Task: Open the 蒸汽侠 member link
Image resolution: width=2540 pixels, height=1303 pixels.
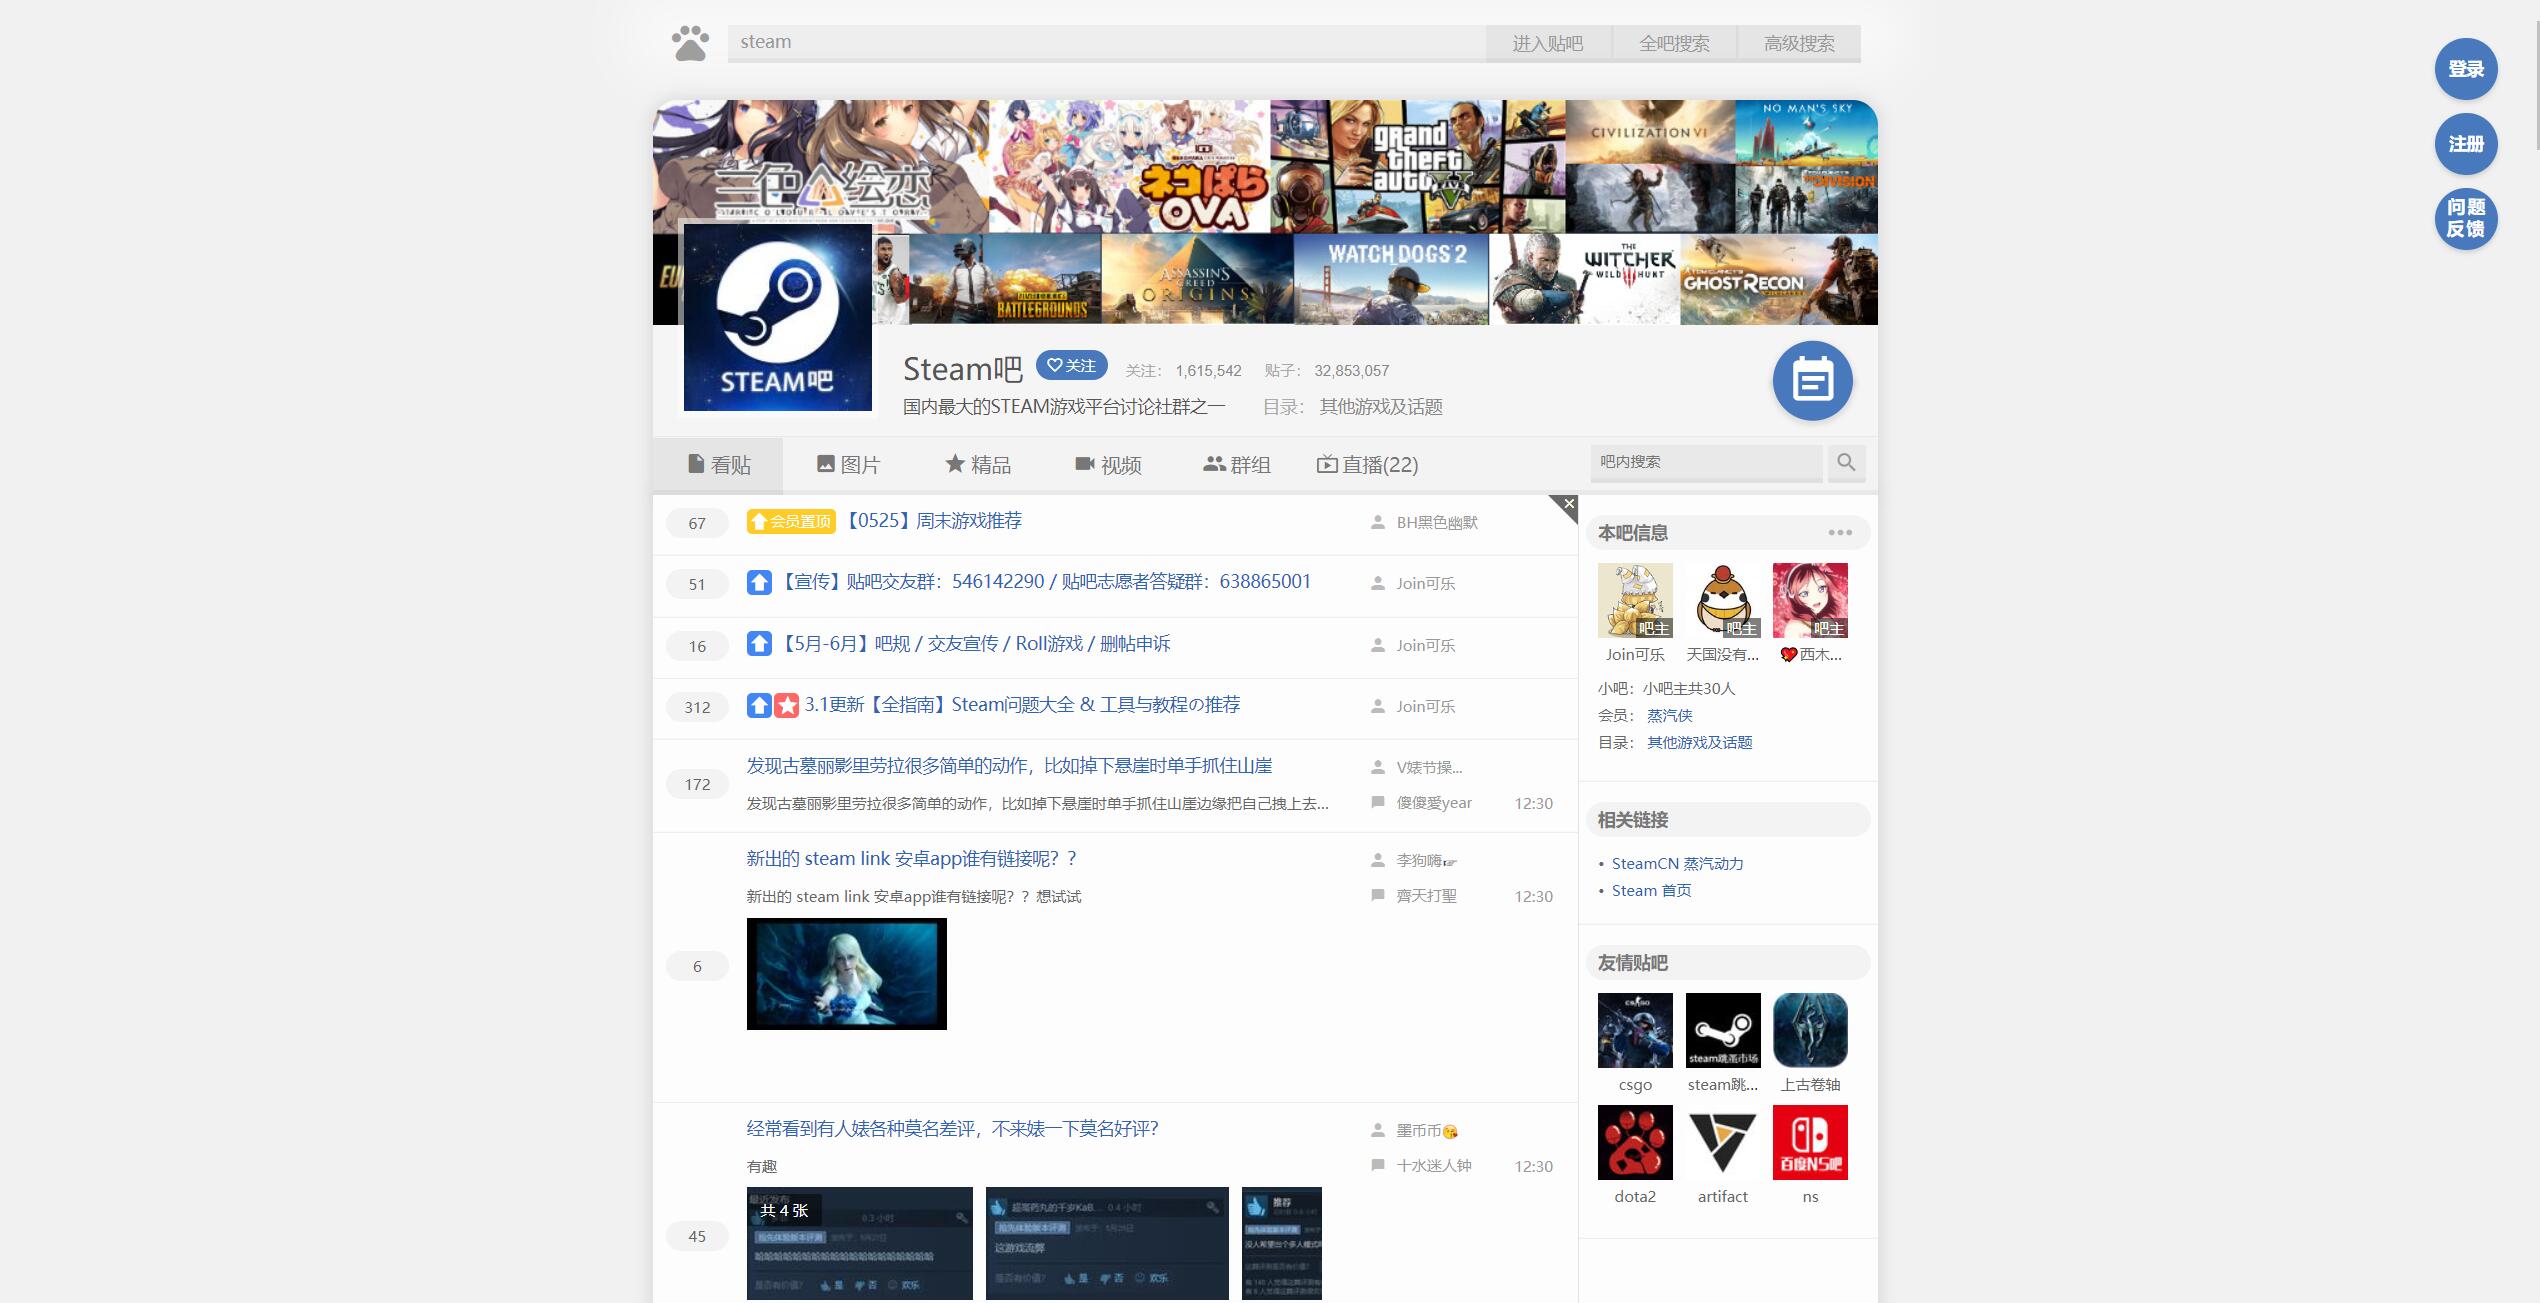Action: coord(1669,716)
